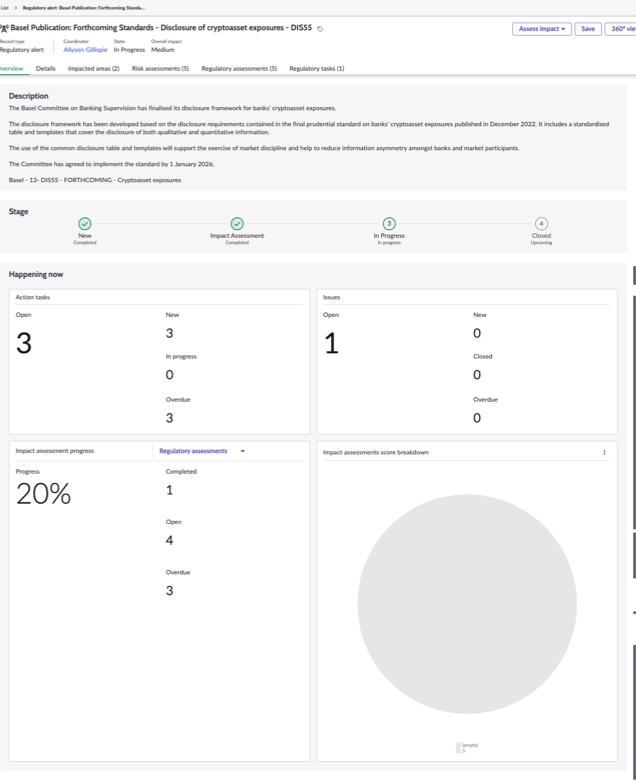The image size is (636, 781).
Task: Click the Action tasks In progress count
Action: 169,375
